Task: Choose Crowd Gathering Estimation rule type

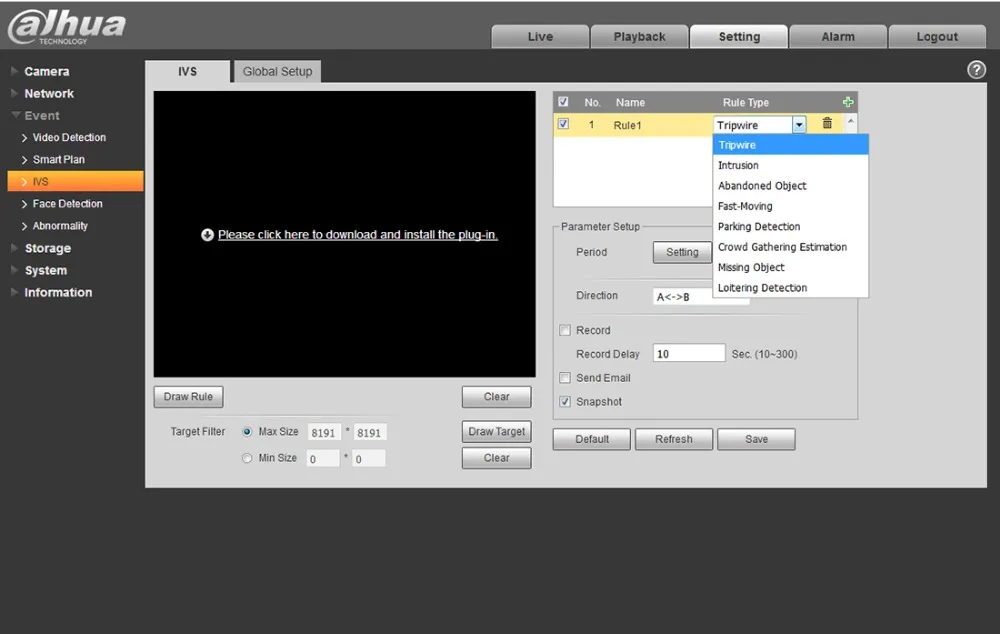Action: coord(790,247)
